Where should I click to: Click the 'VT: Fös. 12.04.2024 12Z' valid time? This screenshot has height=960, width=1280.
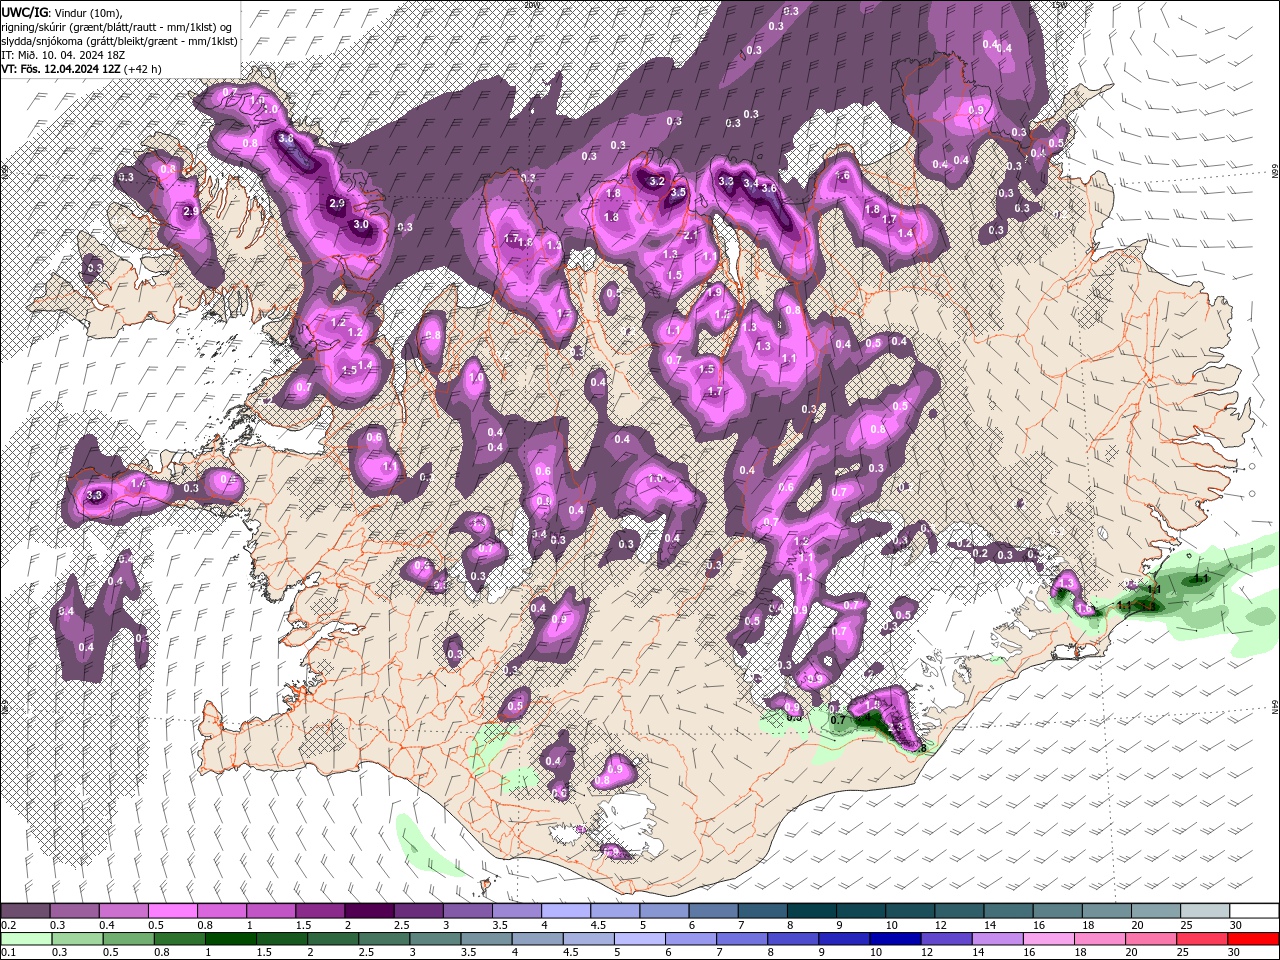click(61, 69)
